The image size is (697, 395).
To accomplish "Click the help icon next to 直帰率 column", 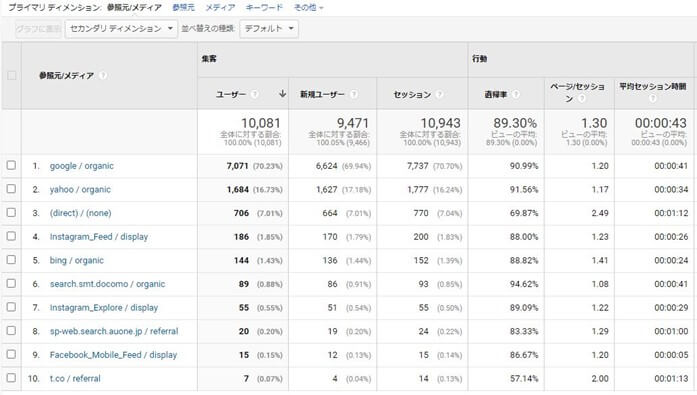I will point(516,94).
